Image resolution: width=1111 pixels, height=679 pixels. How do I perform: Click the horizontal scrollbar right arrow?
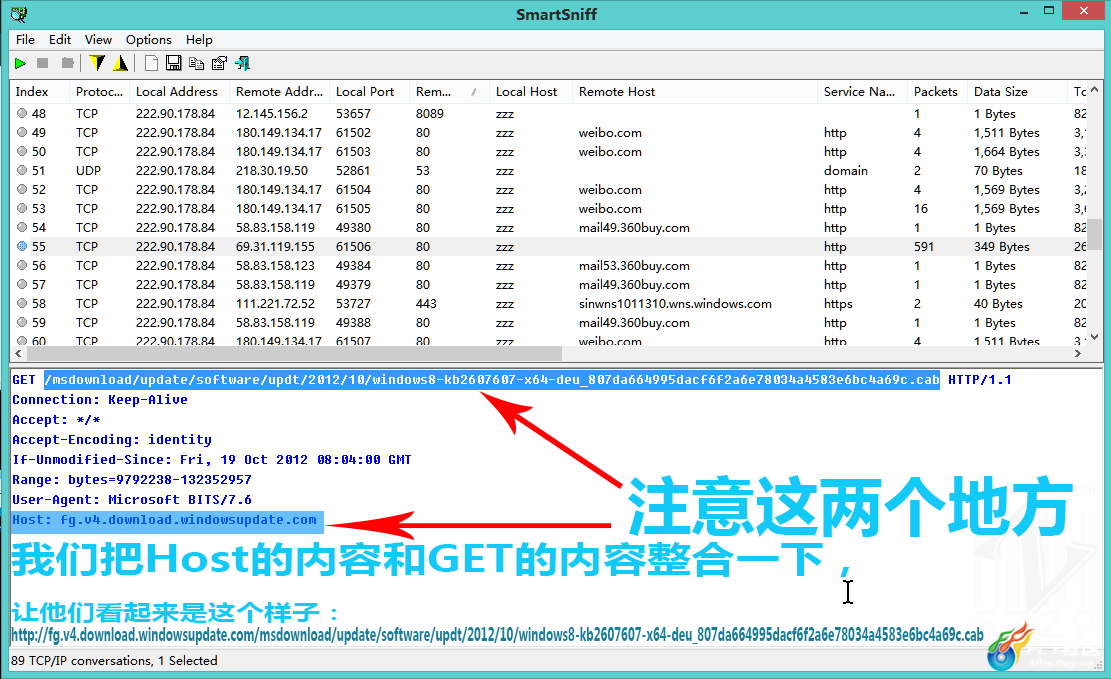coord(1078,353)
